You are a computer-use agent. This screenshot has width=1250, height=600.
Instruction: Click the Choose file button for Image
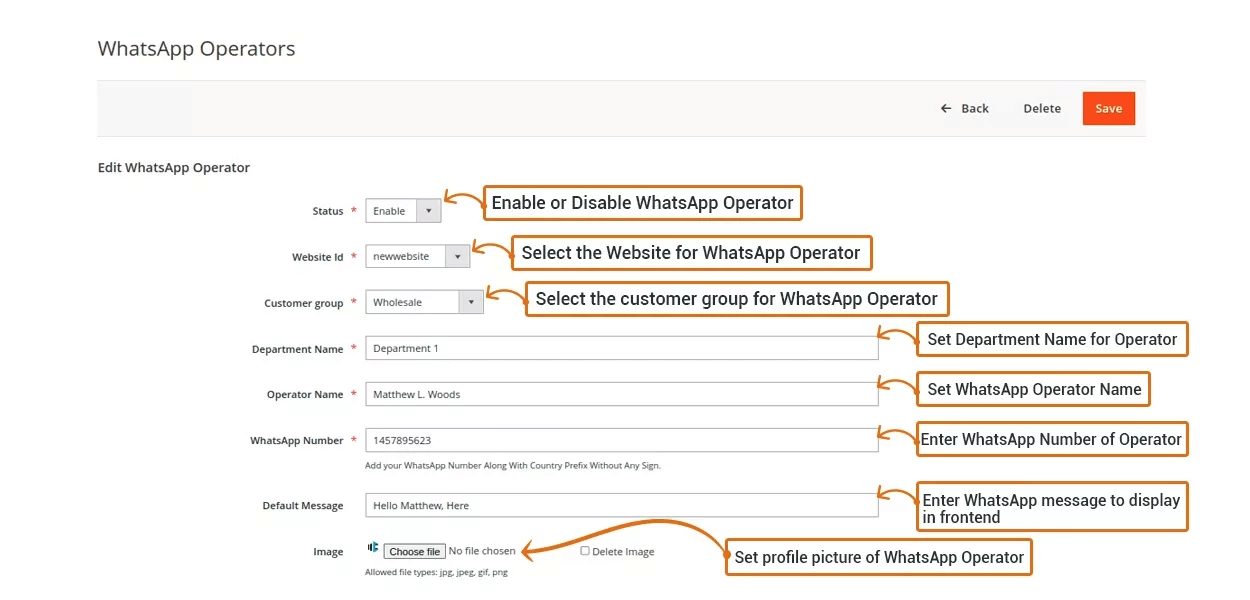pos(414,552)
